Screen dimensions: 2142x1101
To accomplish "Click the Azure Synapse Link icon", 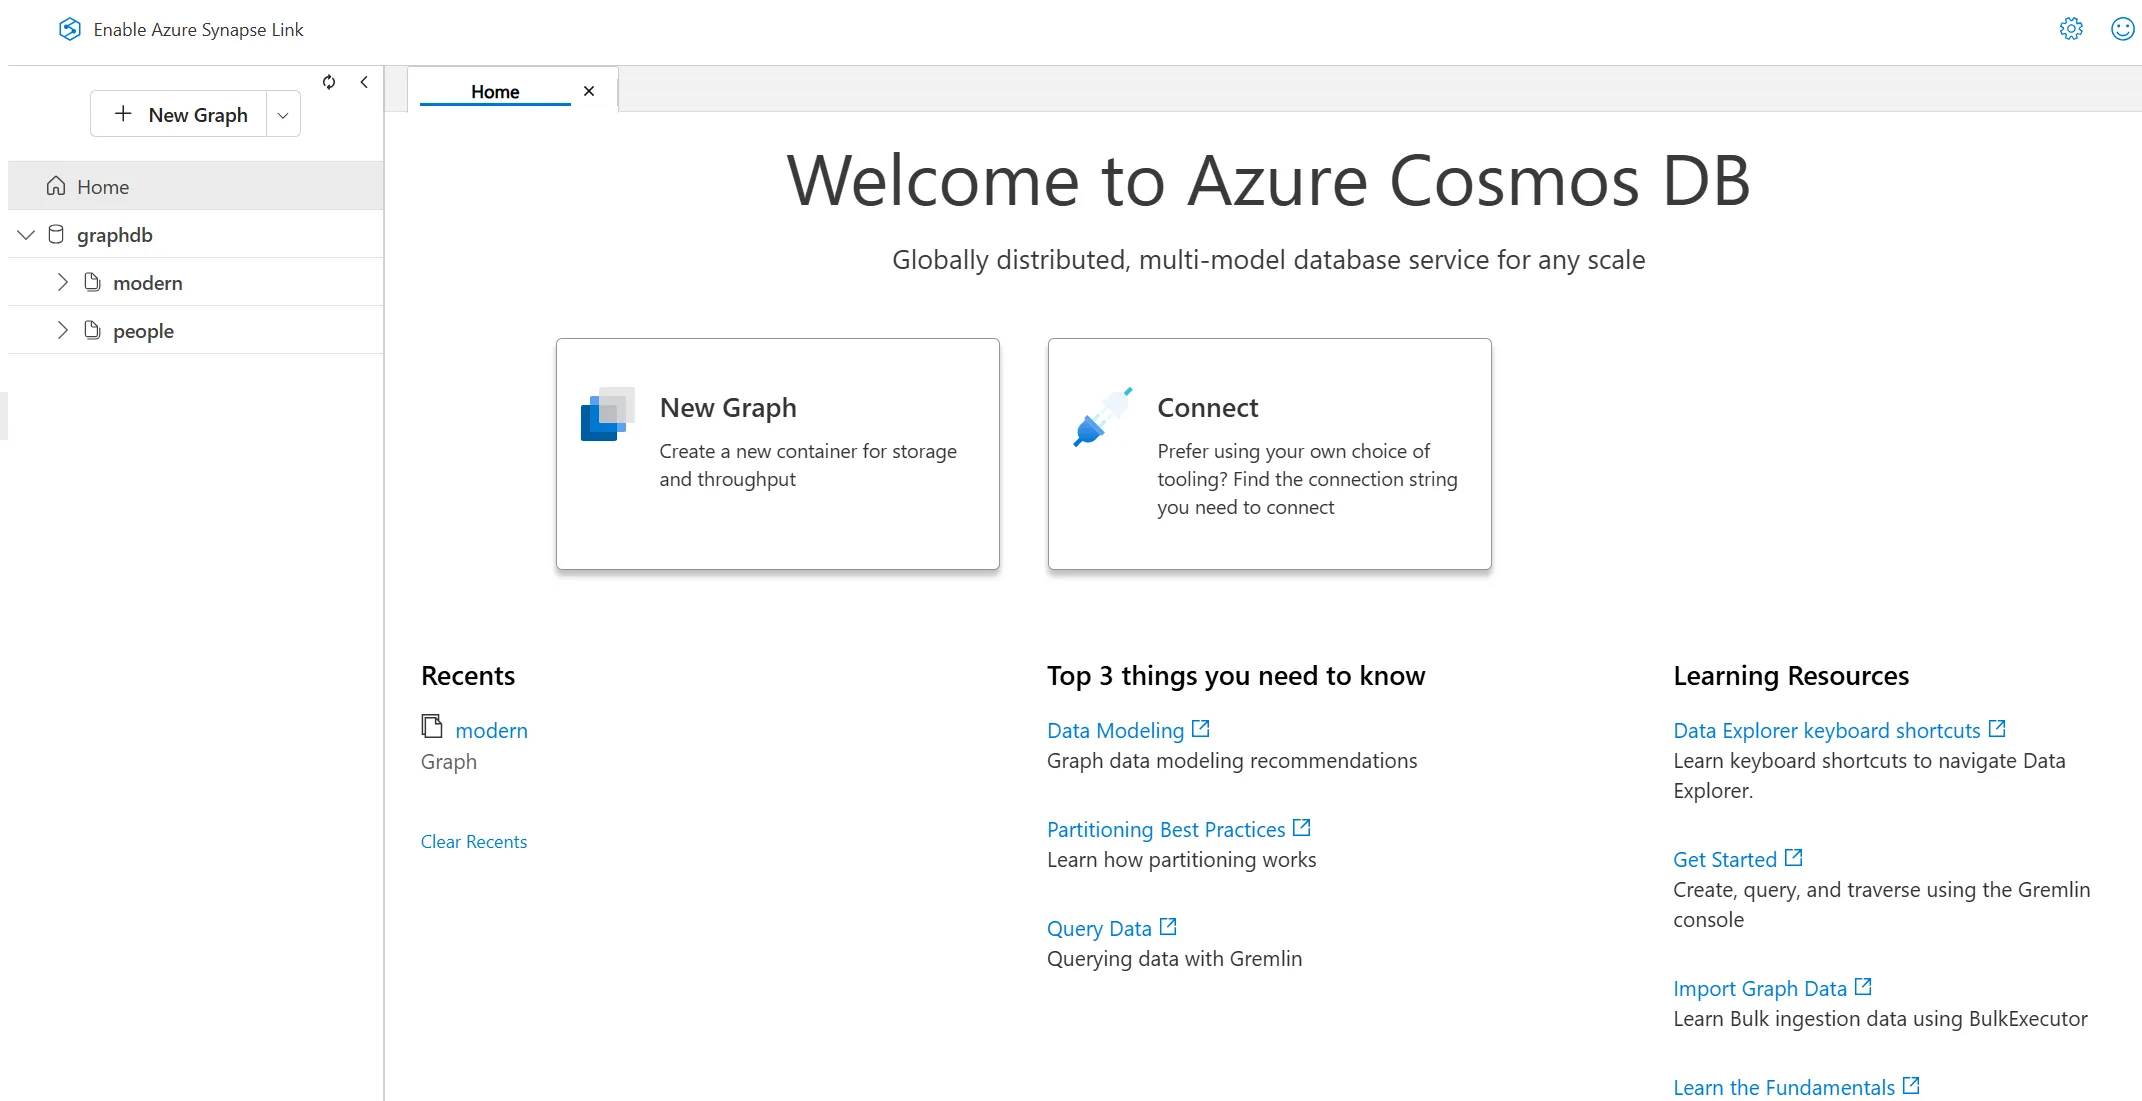I will coord(69,29).
